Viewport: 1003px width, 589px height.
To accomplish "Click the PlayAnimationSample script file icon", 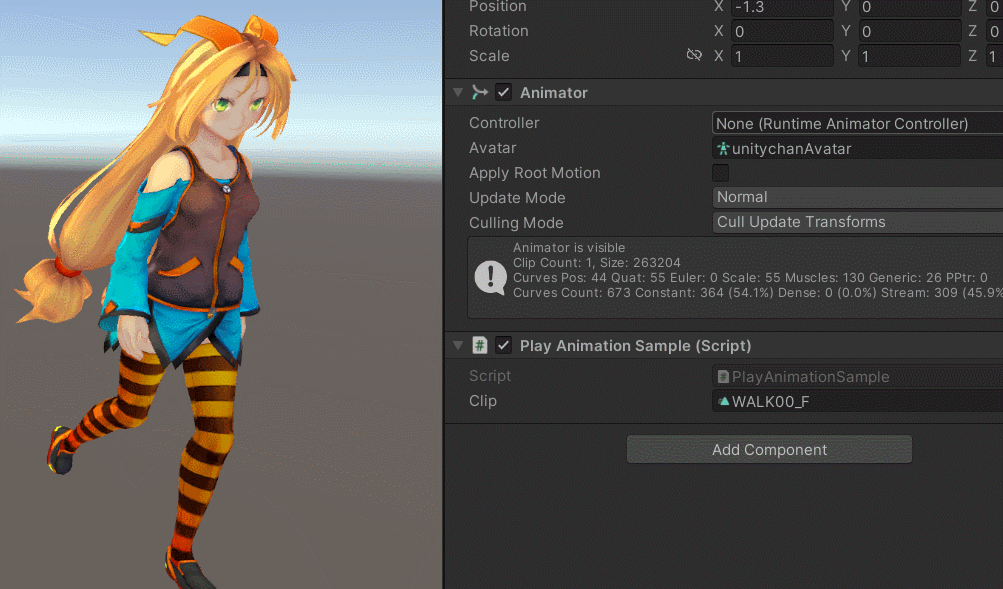I will [723, 377].
